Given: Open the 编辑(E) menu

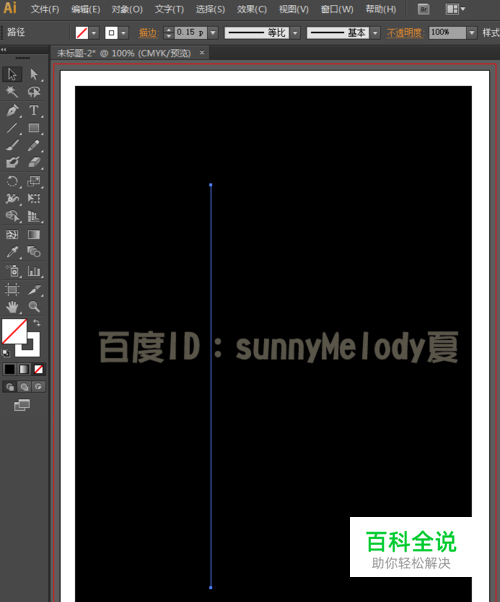Looking at the screenshot, I should (86, 9).
